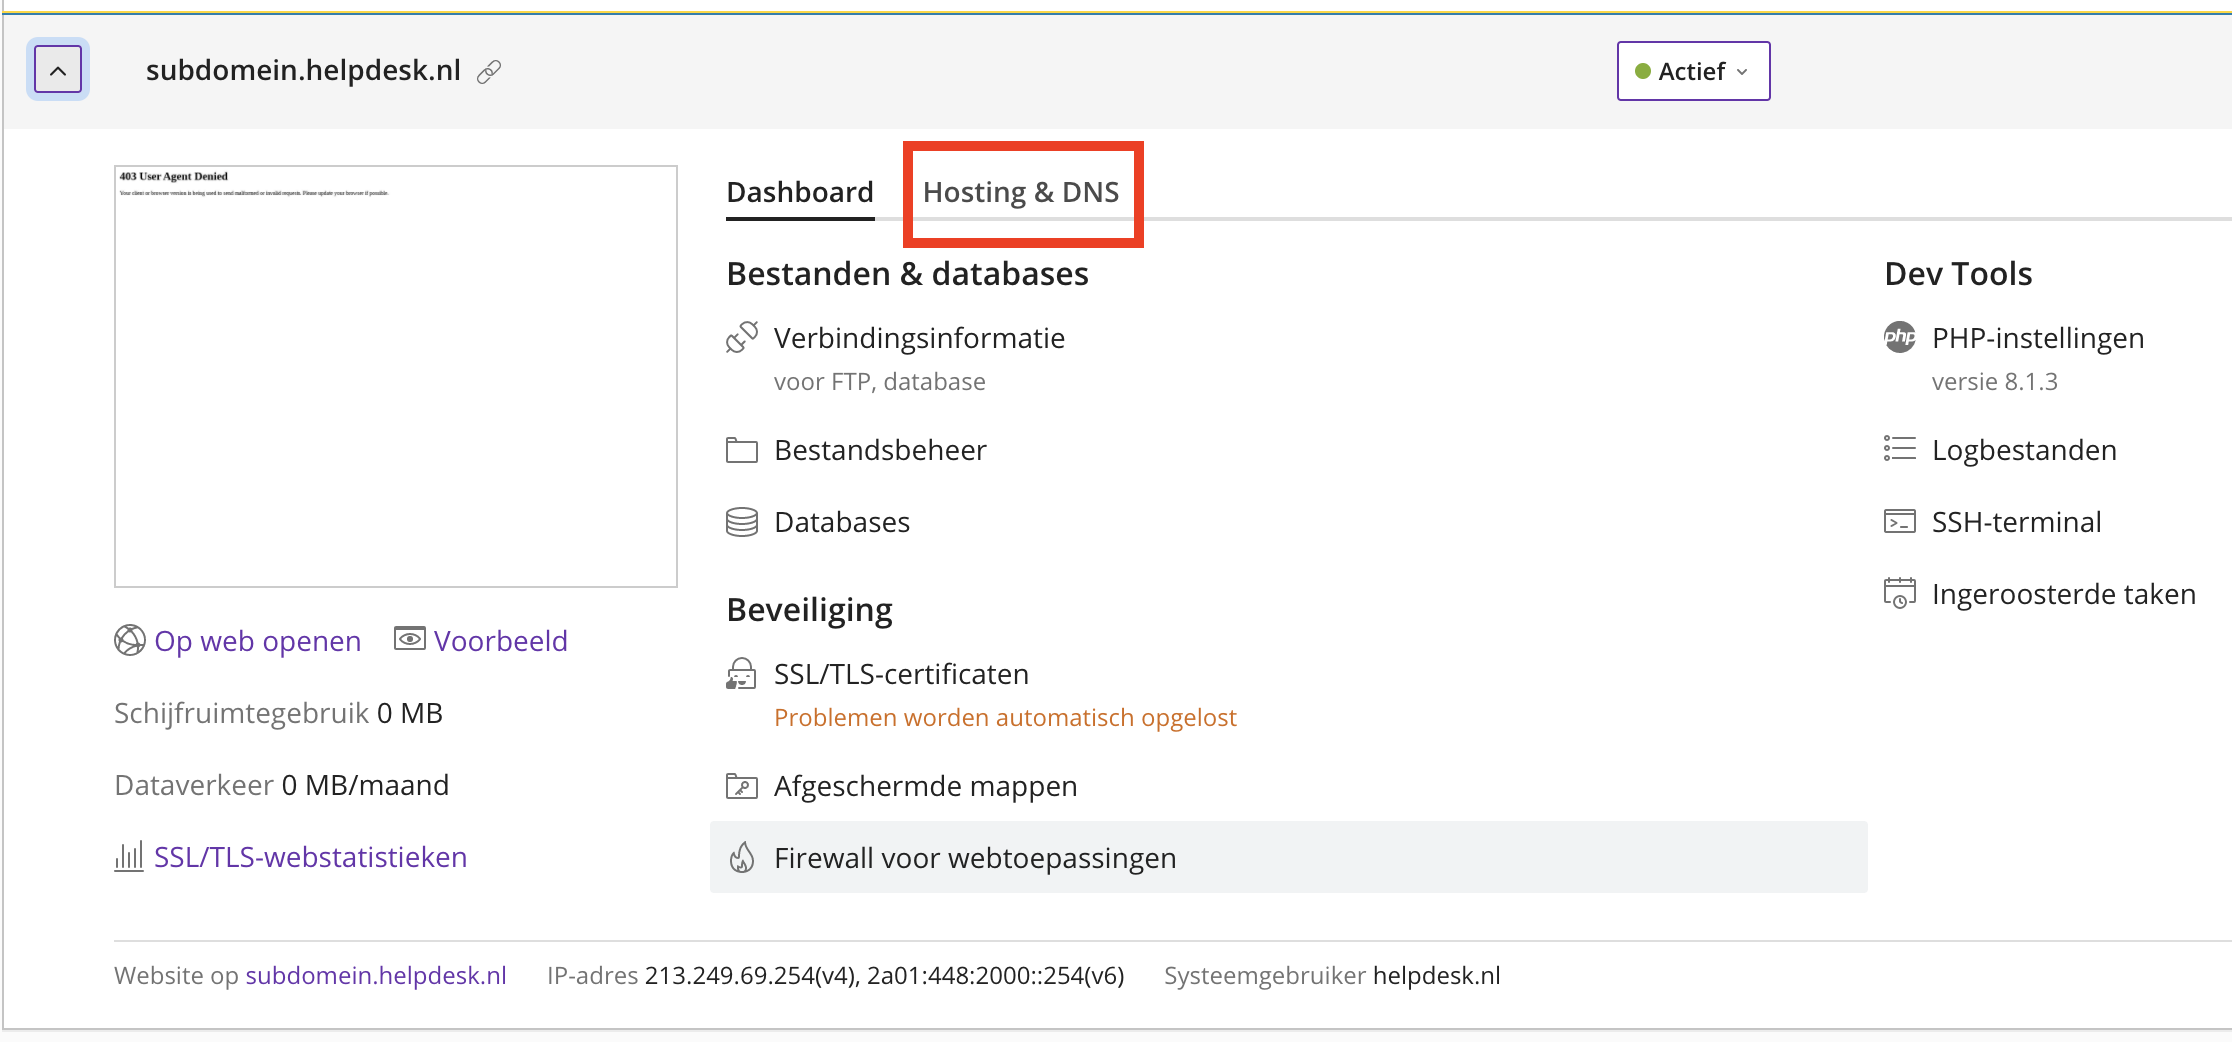Switch to the Hosting & DNS tab

[1021, 192]
